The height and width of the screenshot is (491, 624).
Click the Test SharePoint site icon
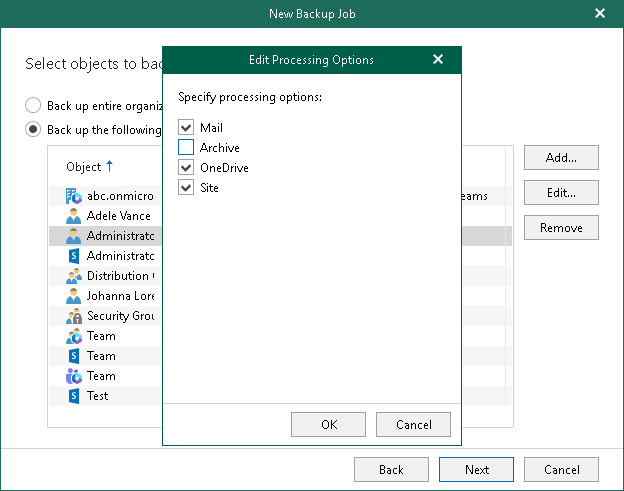pyautogui.click(x=73, y=396)
